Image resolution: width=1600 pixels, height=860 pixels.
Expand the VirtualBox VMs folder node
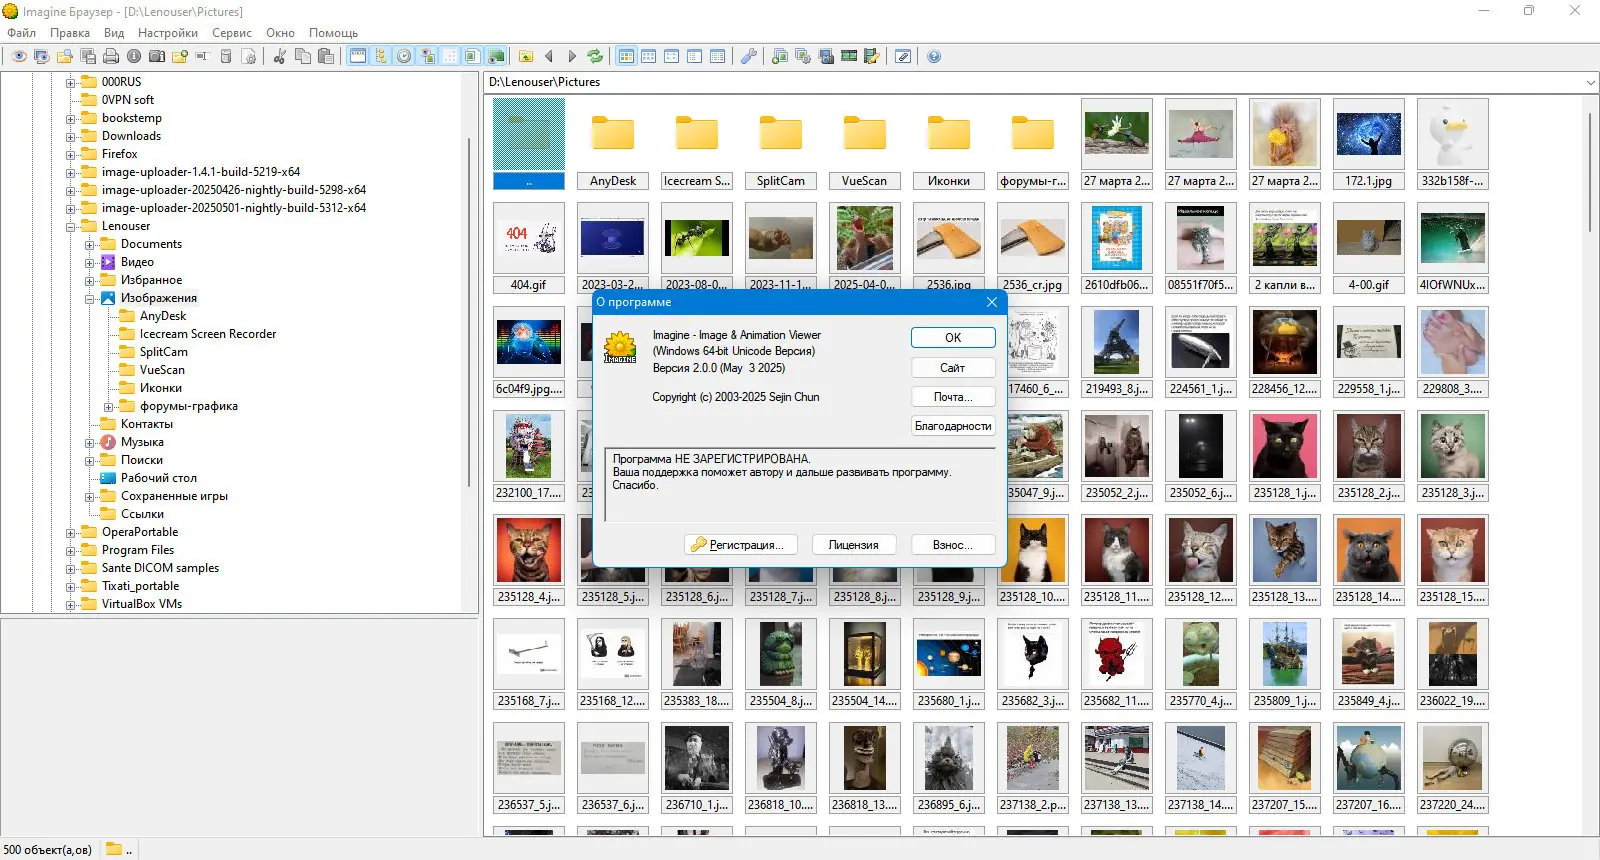point(71,605)
